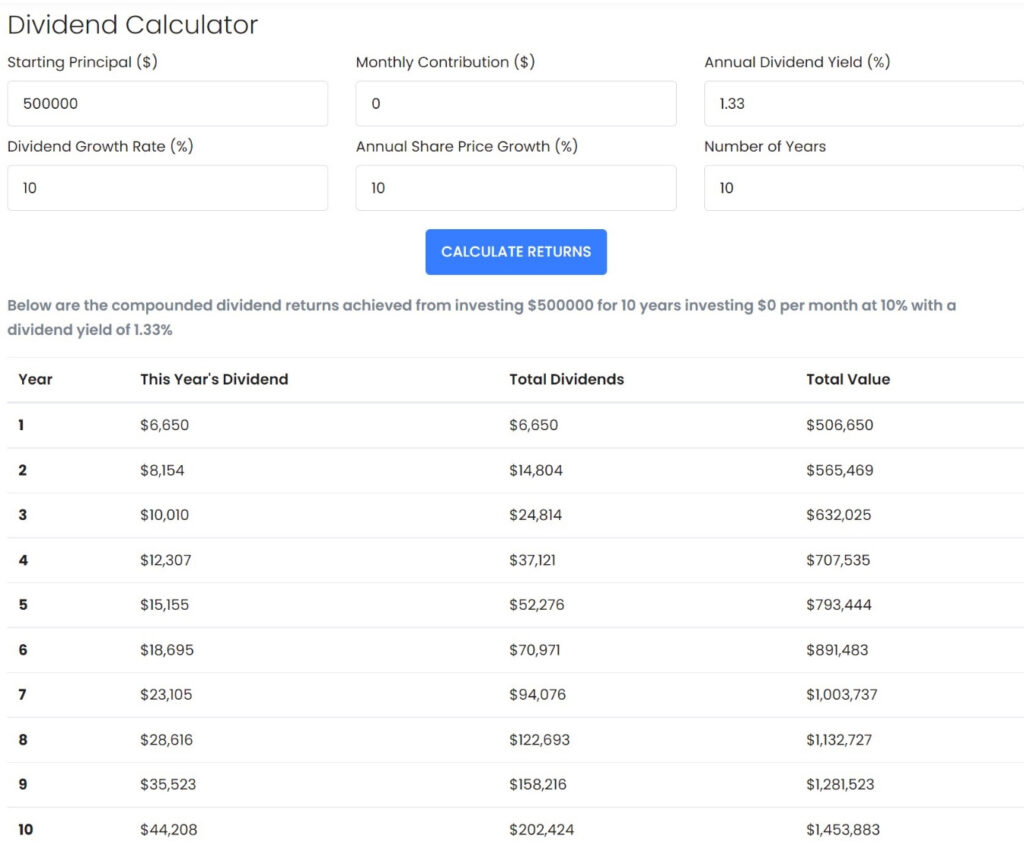Image resolution: width=1024 pixels, height=858 pixels.
Task: Click the "Number of Years" label
Action: pyautogui.click(x=765, y=146)
